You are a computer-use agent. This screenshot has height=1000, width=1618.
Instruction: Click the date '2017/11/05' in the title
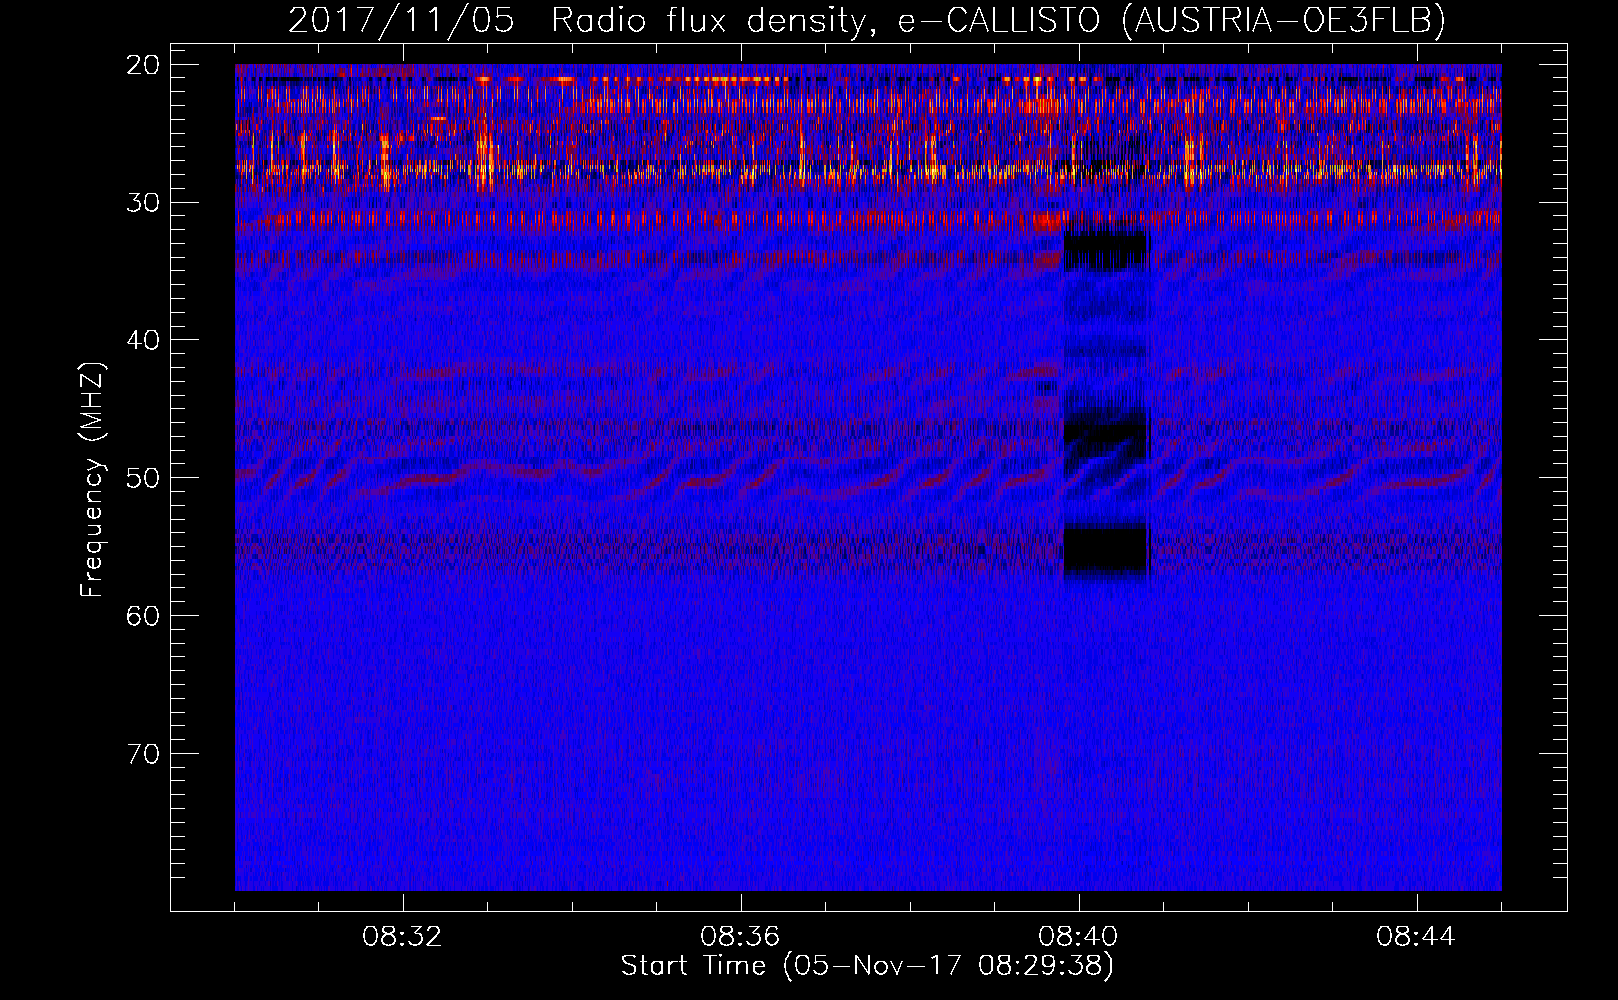(x=401, y=21)
